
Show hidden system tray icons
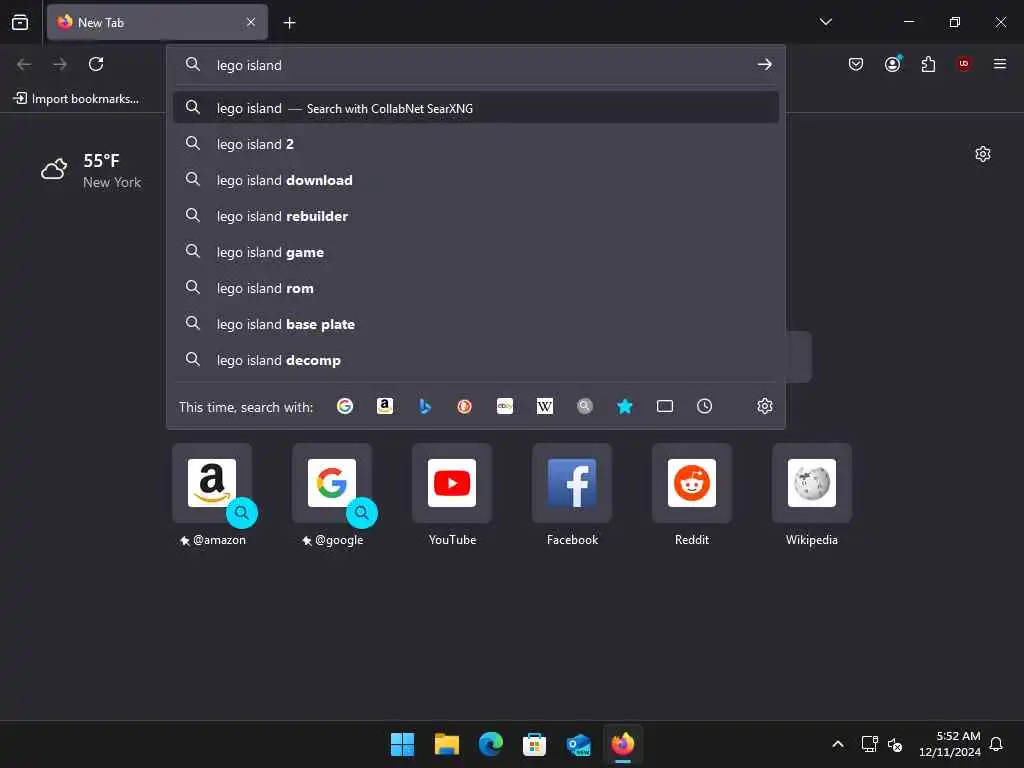click(838, 744)
